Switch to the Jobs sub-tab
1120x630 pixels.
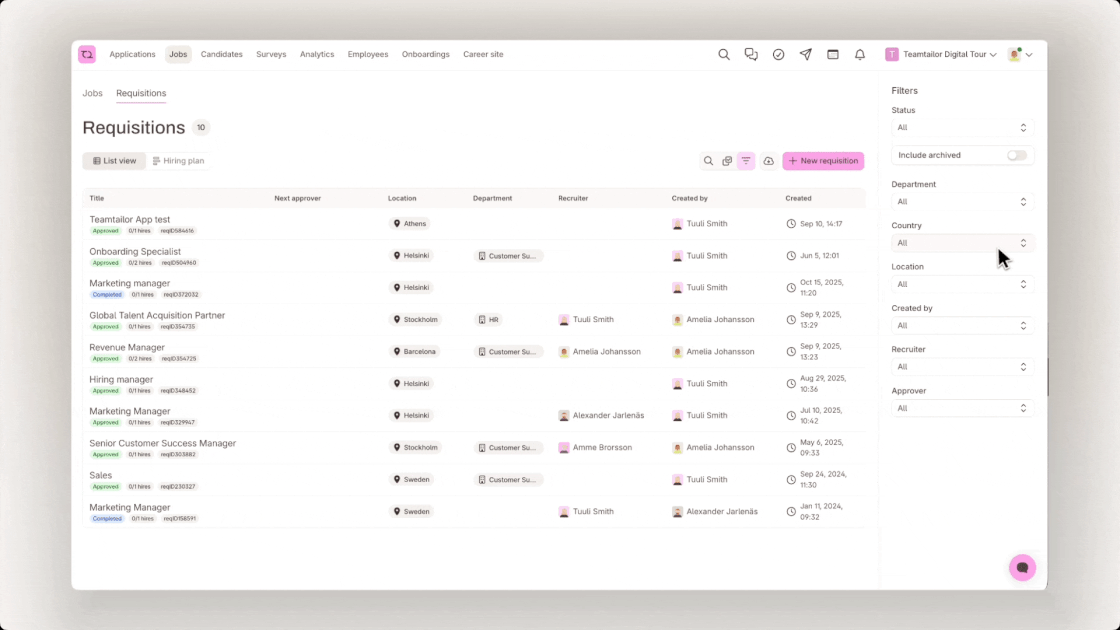point(92,93)
